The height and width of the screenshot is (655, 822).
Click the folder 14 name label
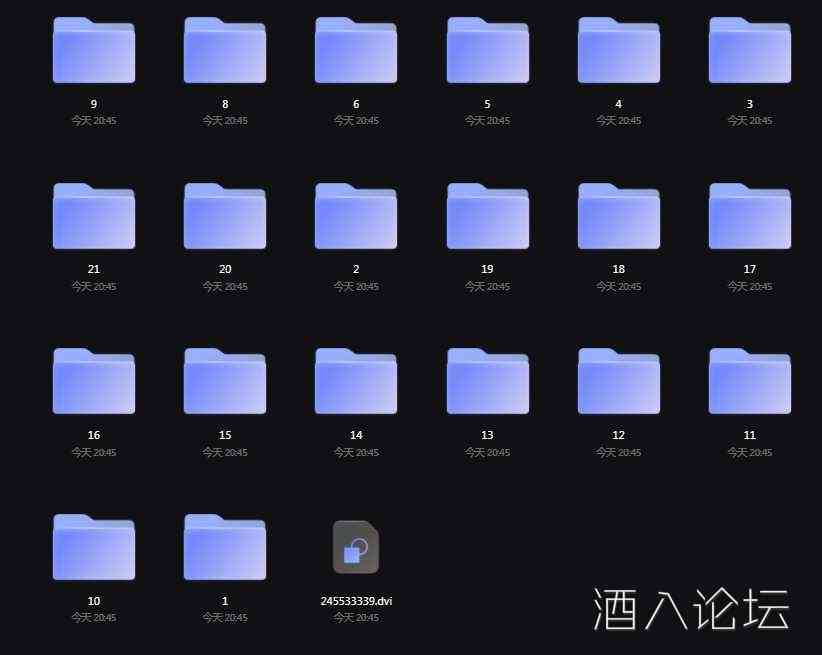pyautogui.click(x=355, y=435)
